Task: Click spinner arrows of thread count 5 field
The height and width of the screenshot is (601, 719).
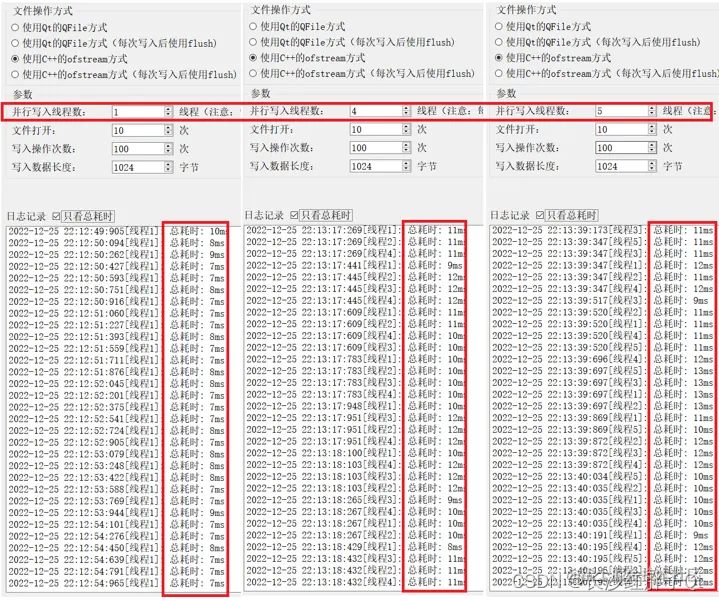Action: click(652, 110)
